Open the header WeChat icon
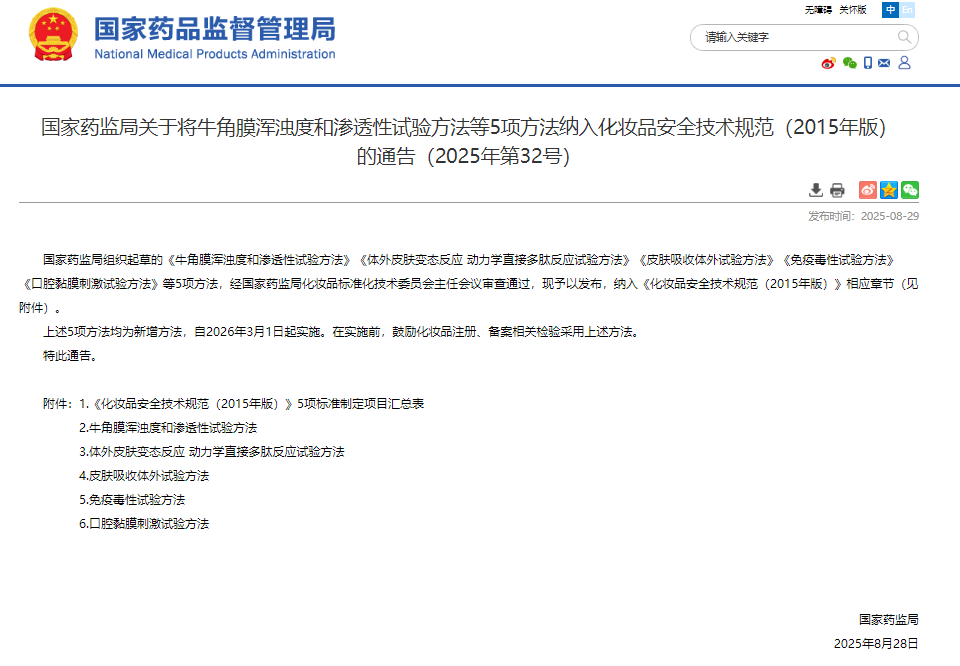Viewport: 960px width, 666px height. pos(849,63)
